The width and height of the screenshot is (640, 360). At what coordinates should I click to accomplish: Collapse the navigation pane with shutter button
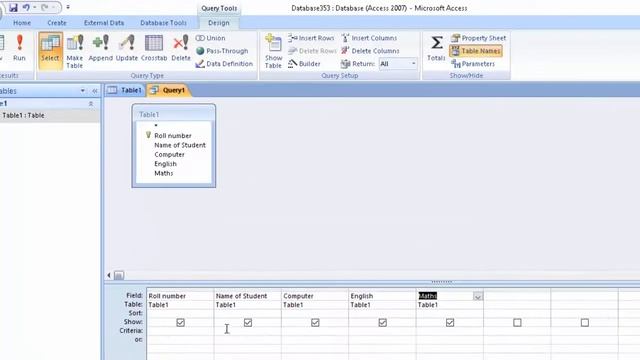95,91
